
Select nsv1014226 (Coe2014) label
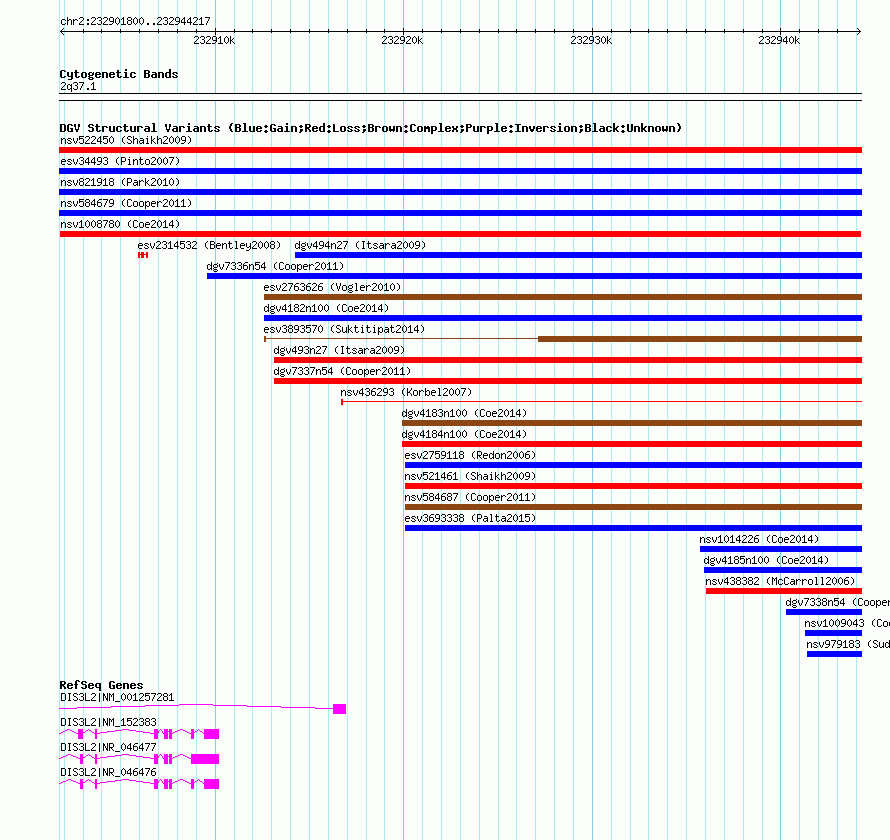(759, 539)
